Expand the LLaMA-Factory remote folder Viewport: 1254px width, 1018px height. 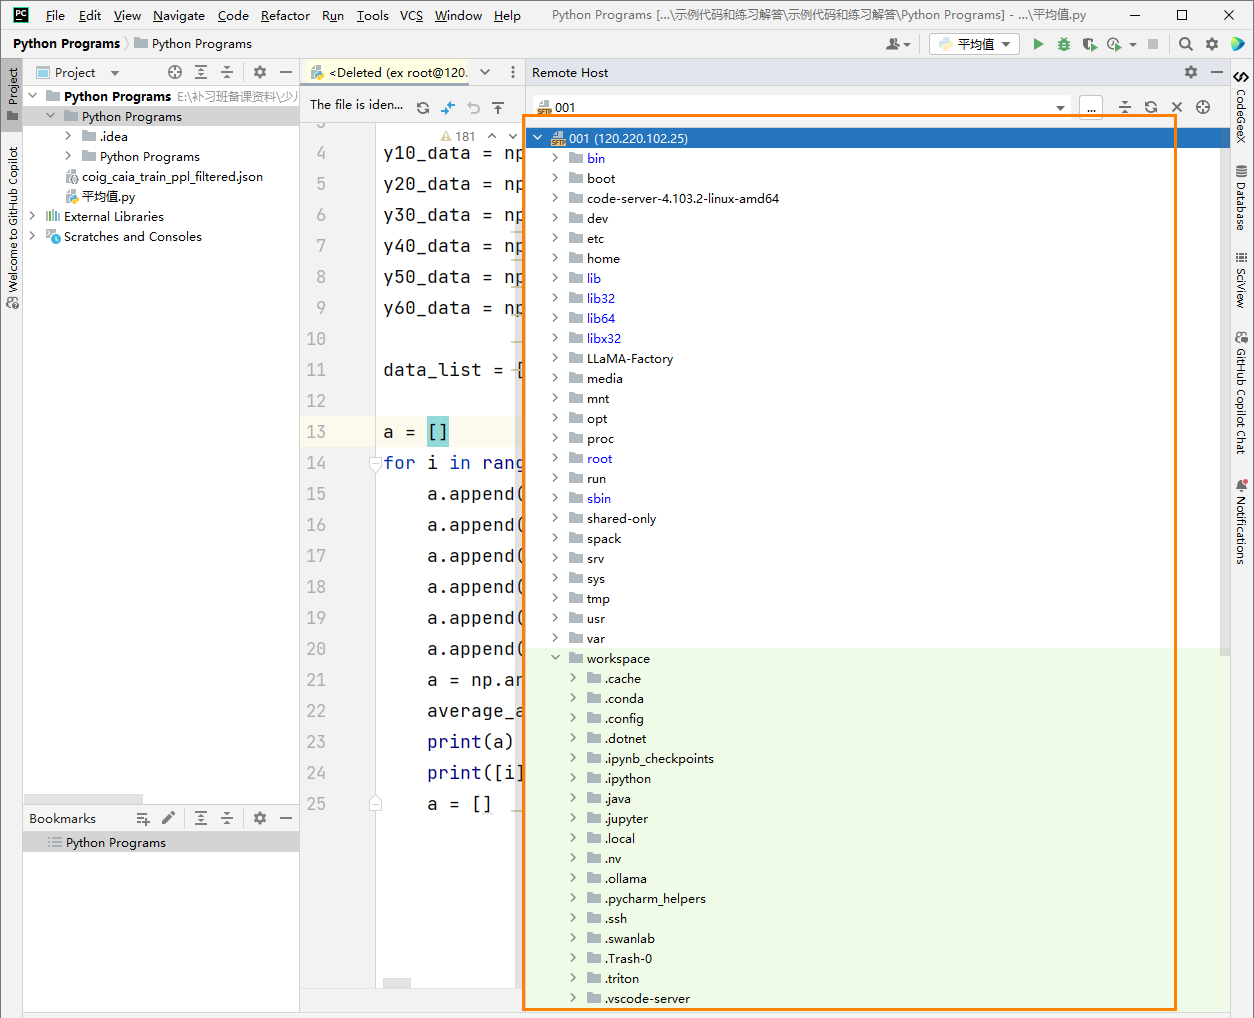click(x=556, y=358)
